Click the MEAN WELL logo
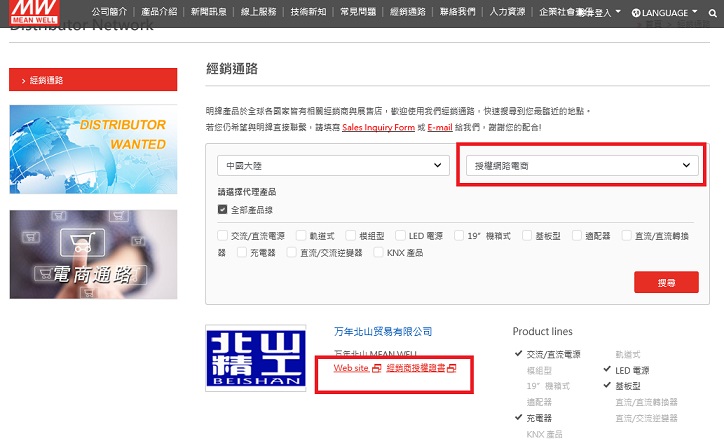Viewport: 724px width, 448px height. pyautogui.click(x=33, y=13)
